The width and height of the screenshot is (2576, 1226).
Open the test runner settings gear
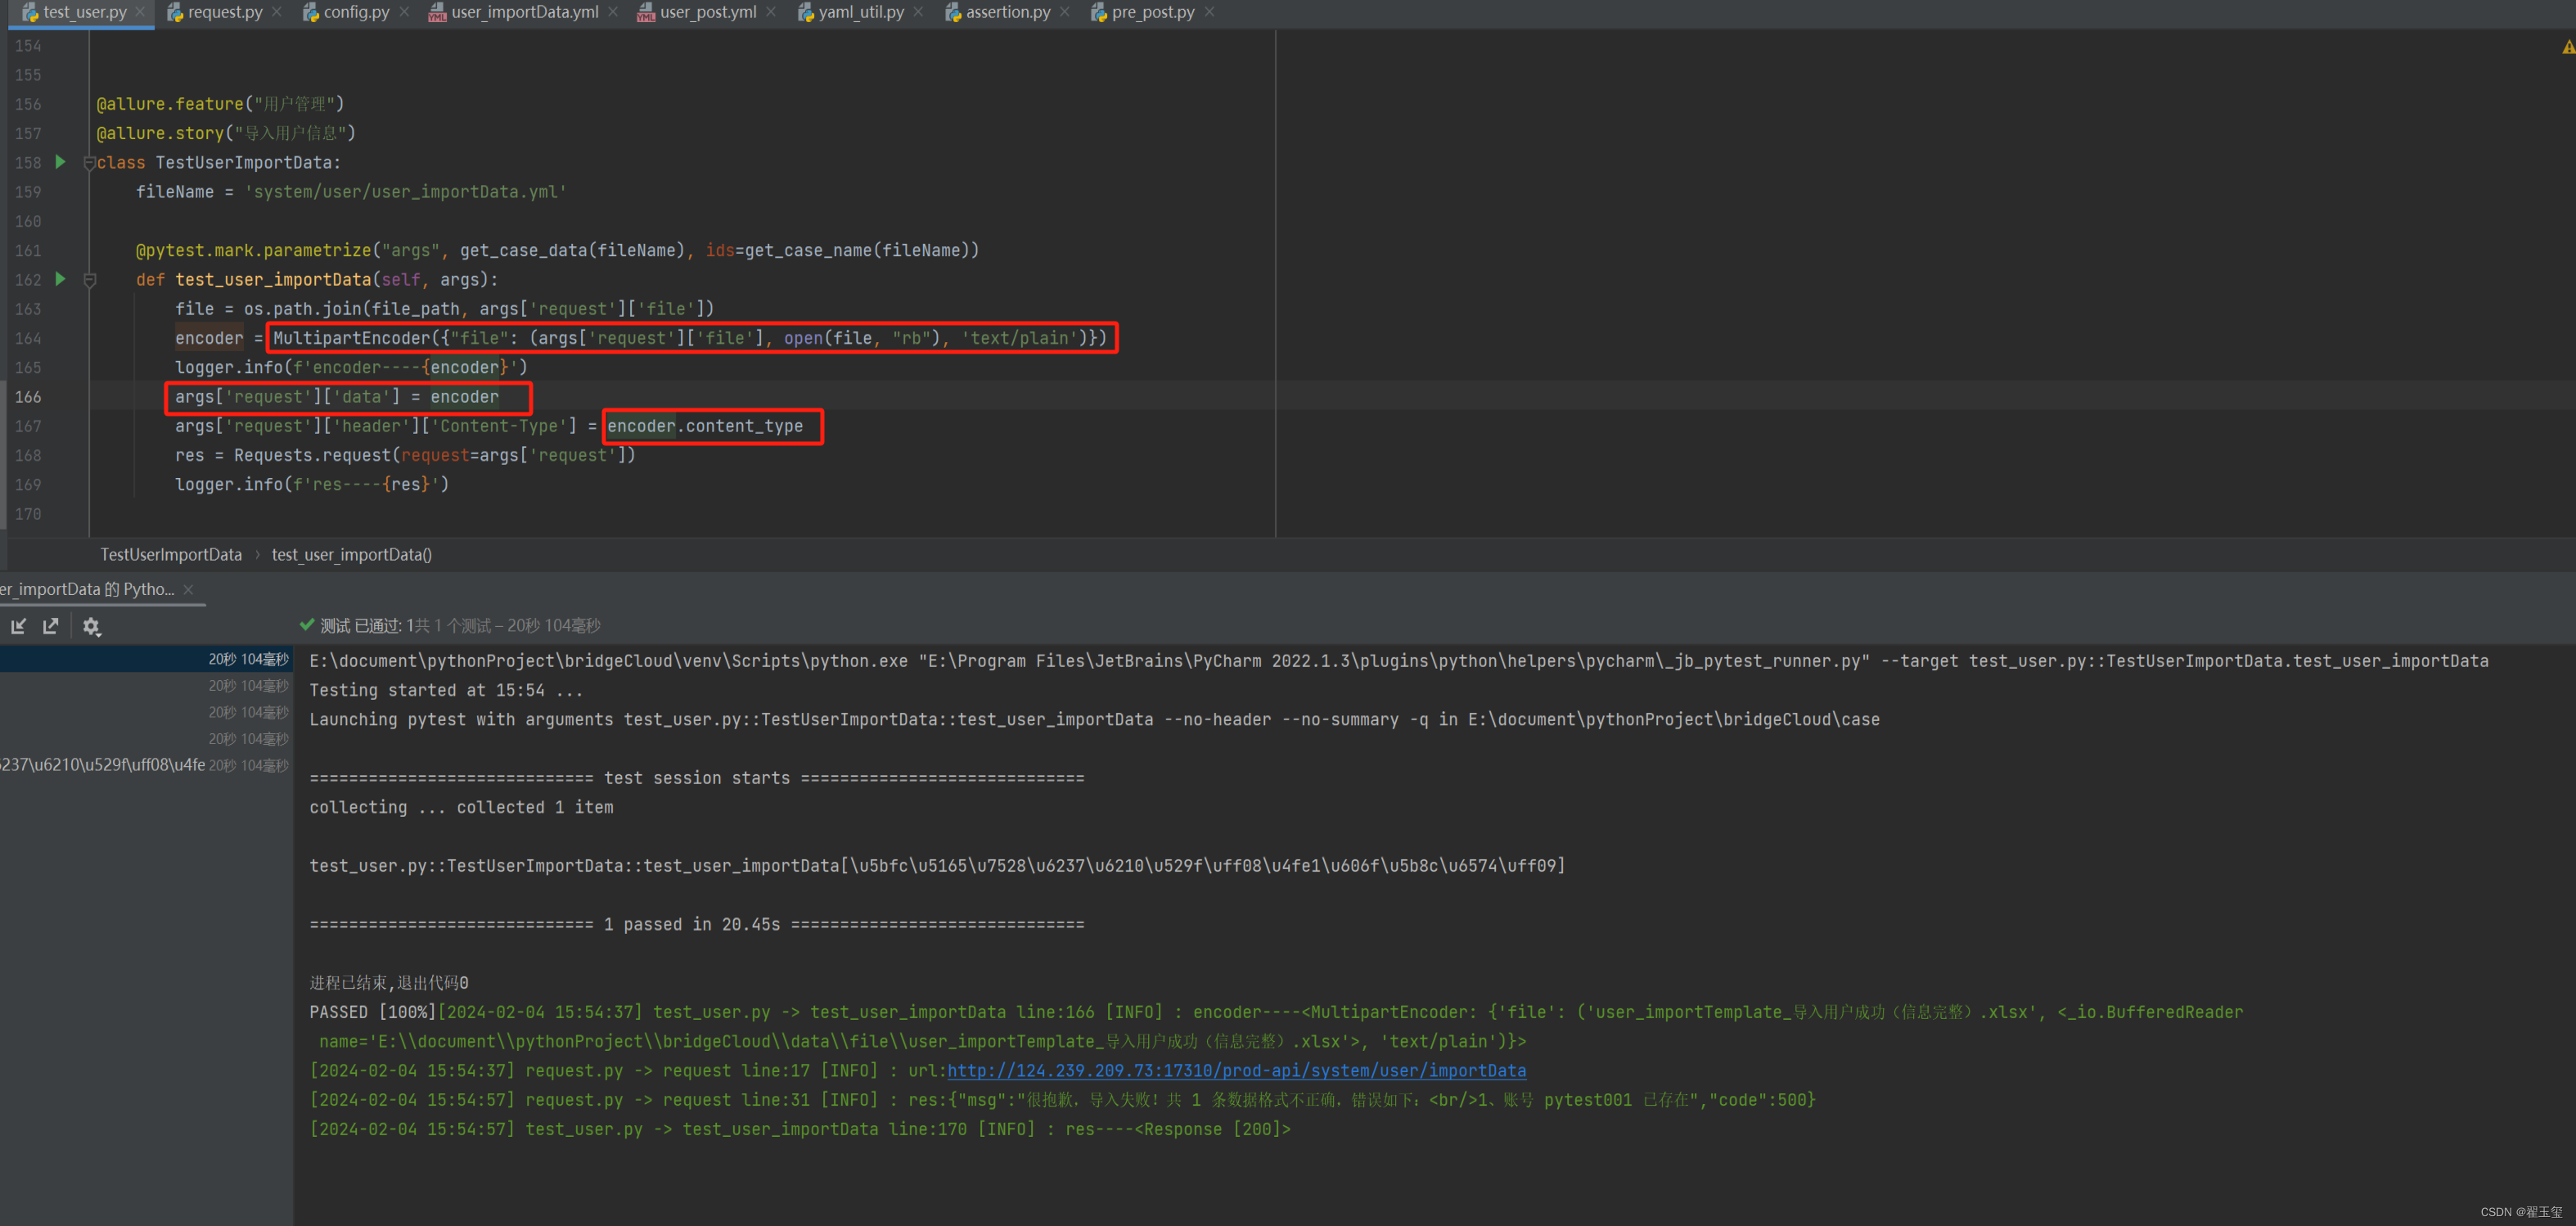91,626
